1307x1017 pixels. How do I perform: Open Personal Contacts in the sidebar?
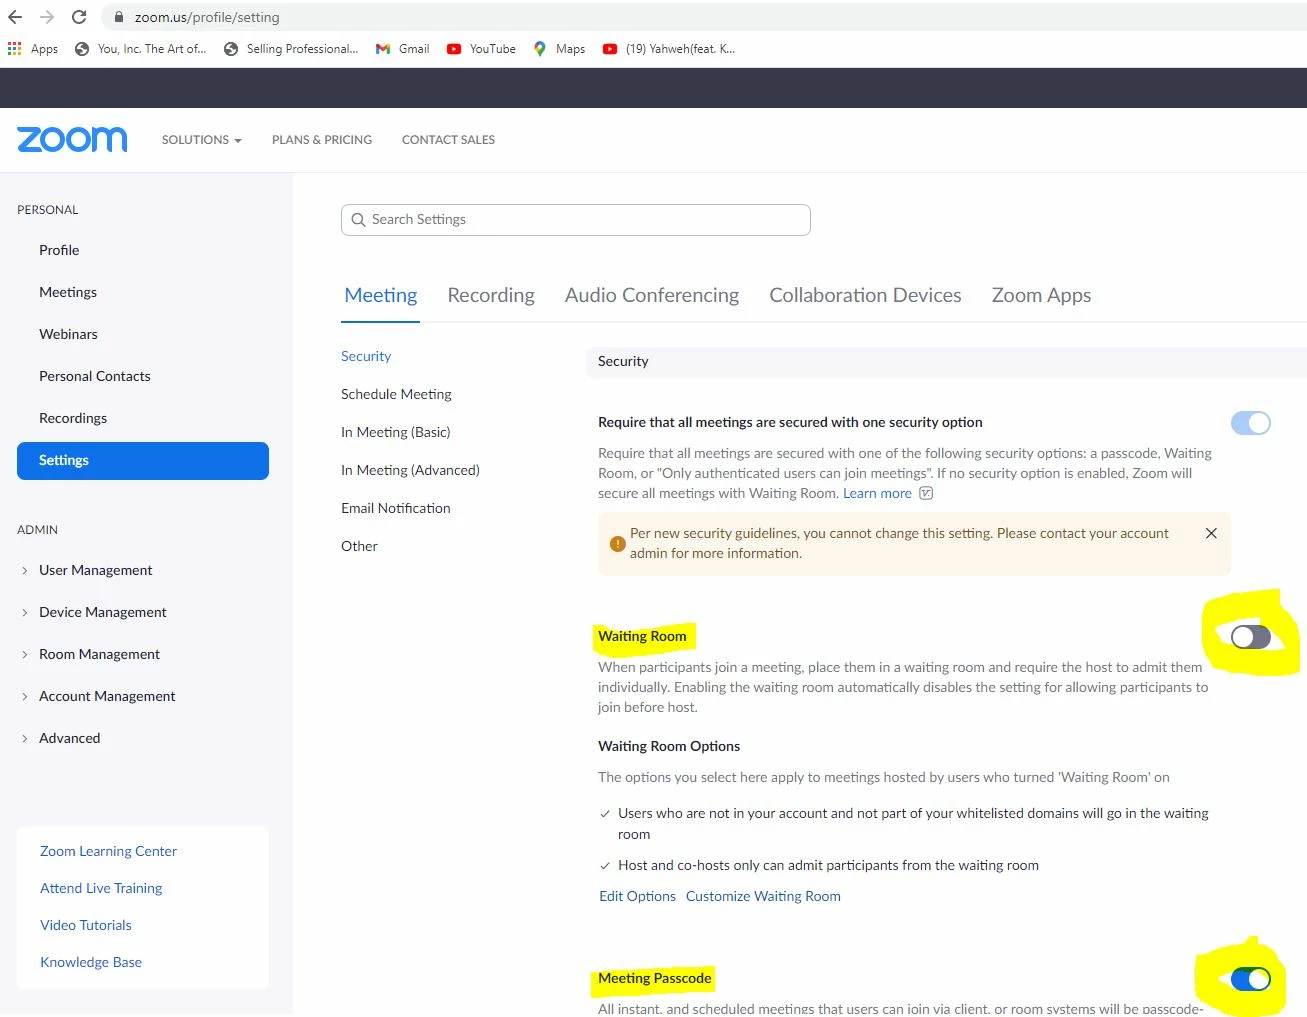(x=95, y=376)
